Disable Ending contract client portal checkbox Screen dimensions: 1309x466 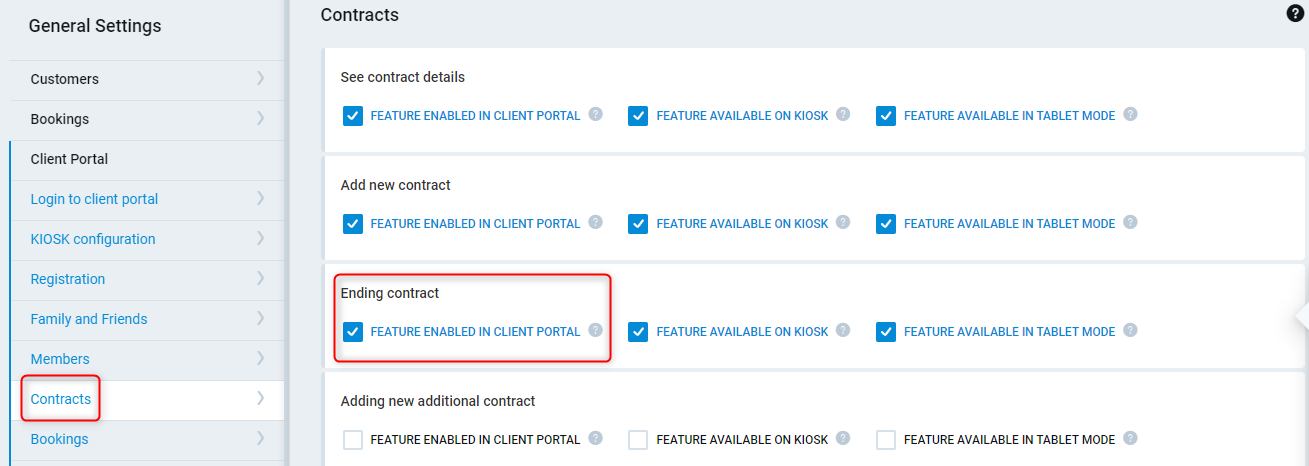[x=353, y=331]
